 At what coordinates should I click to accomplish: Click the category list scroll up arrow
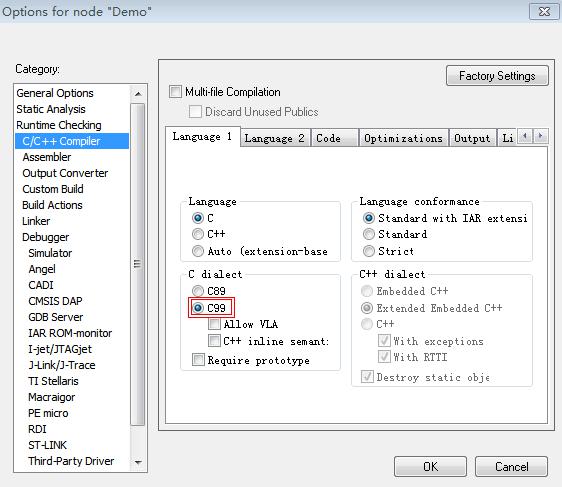pos(138,94)
